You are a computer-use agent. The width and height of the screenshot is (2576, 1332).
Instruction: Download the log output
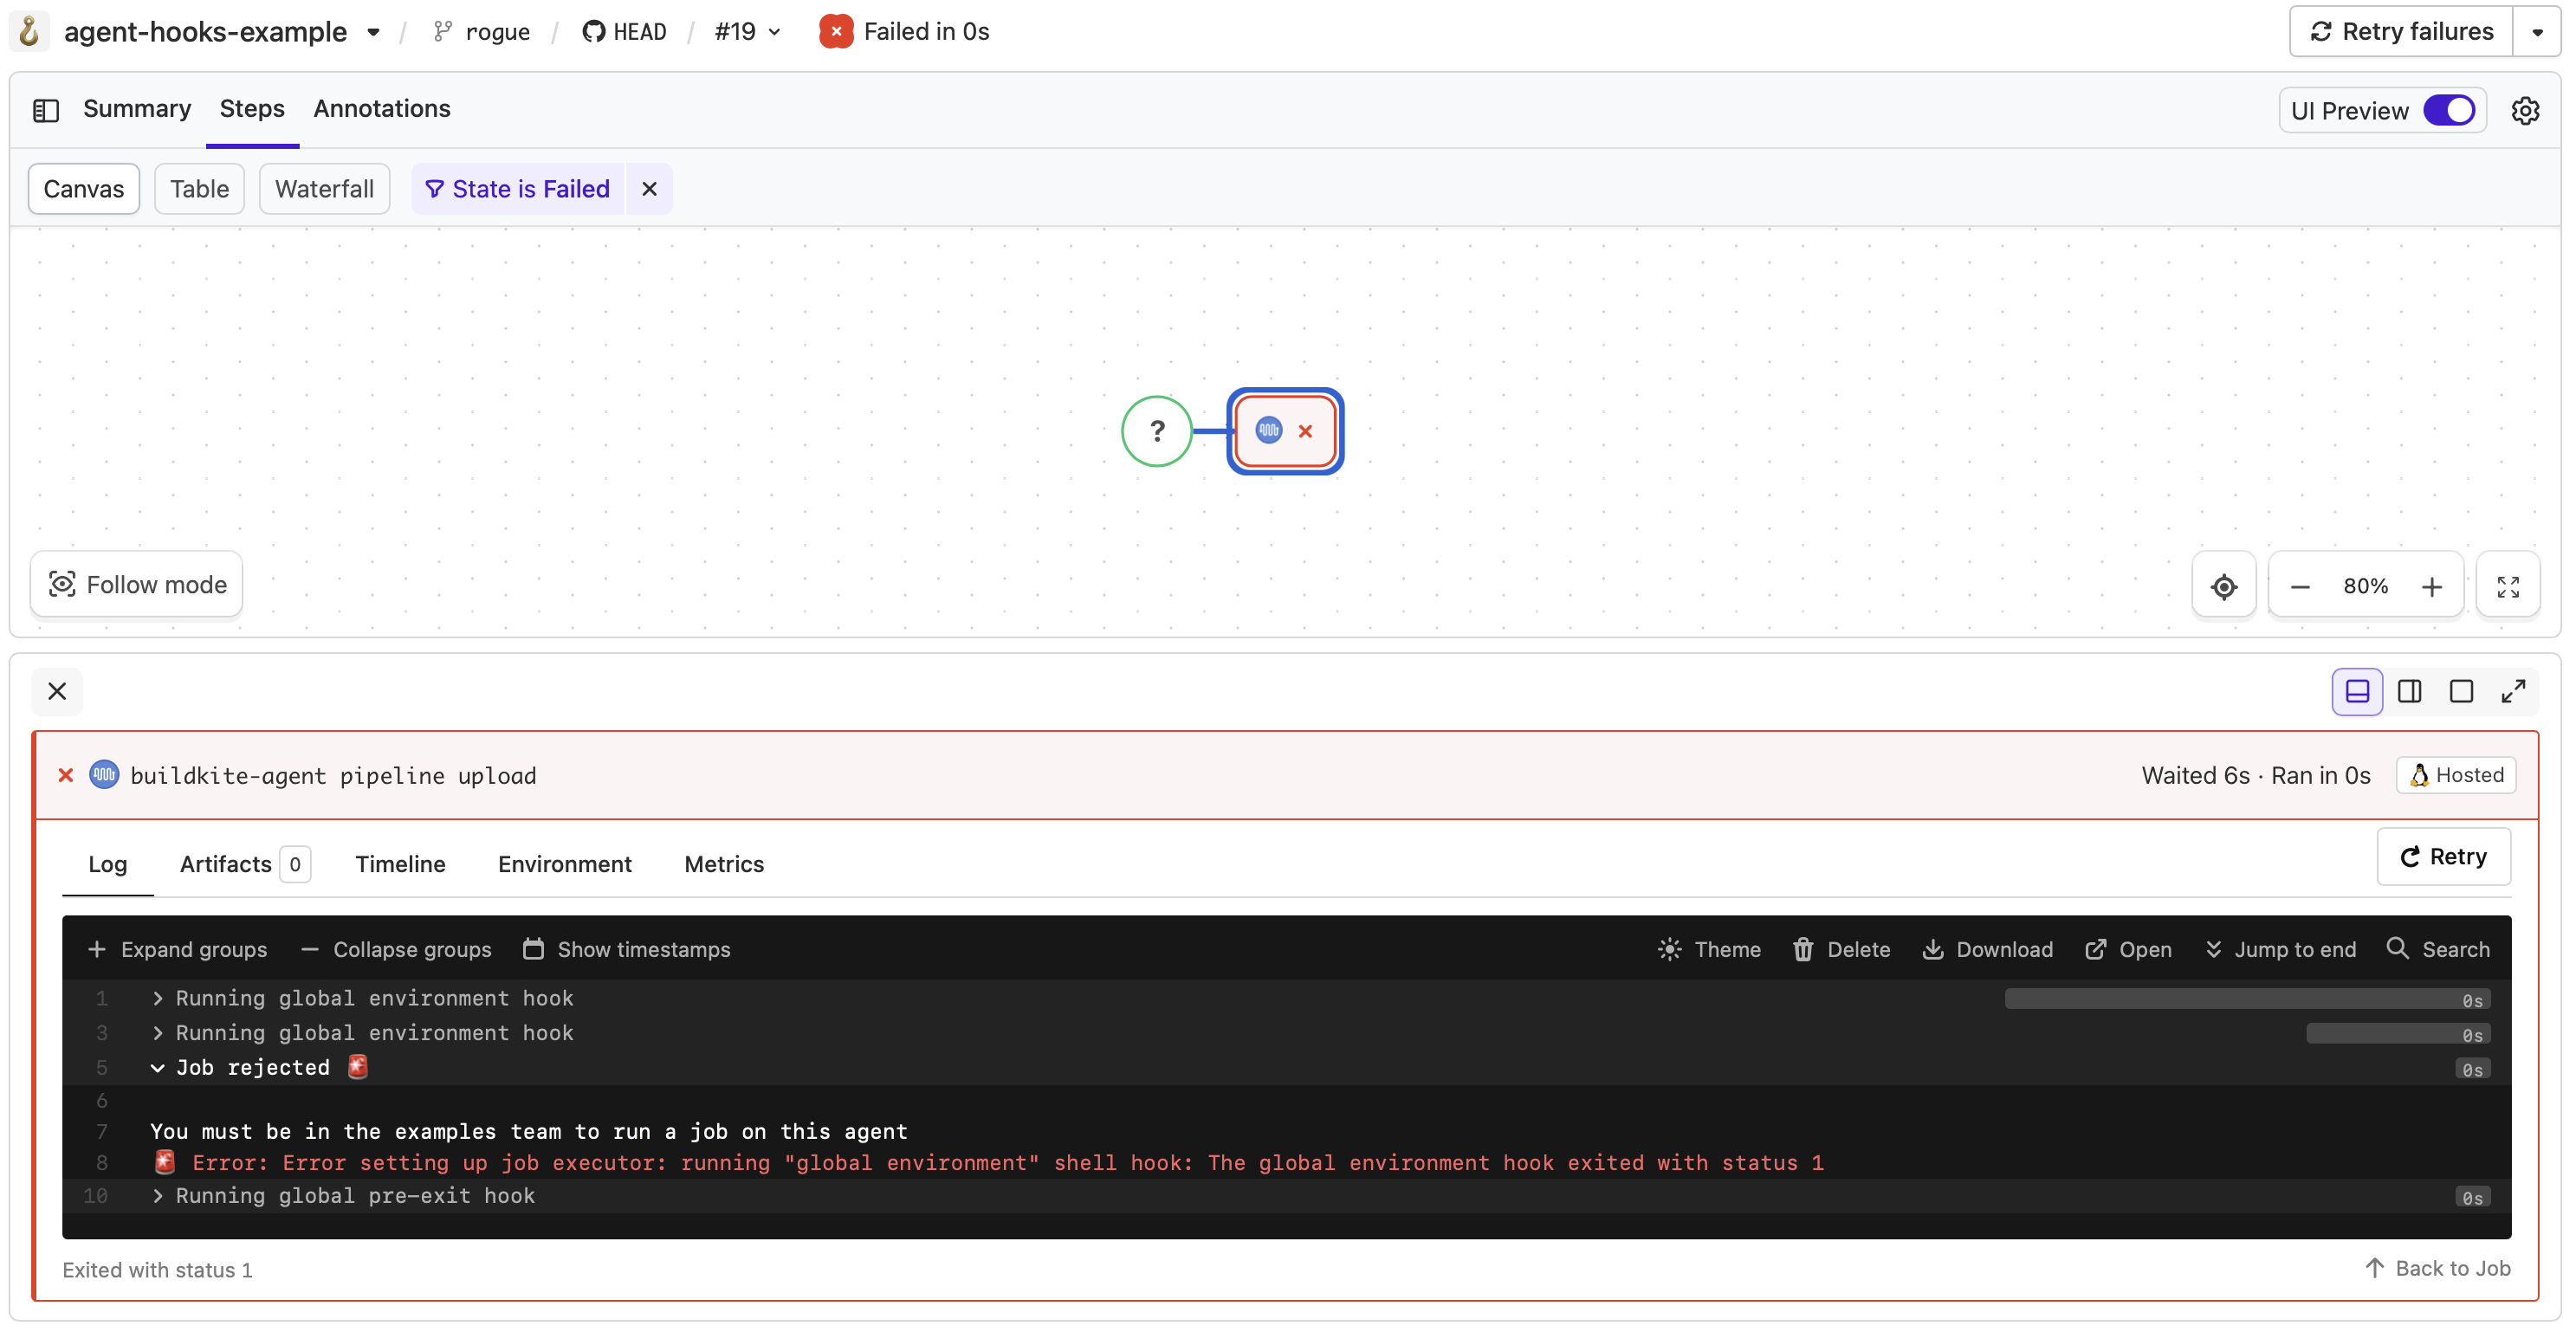pos(1986,949)
